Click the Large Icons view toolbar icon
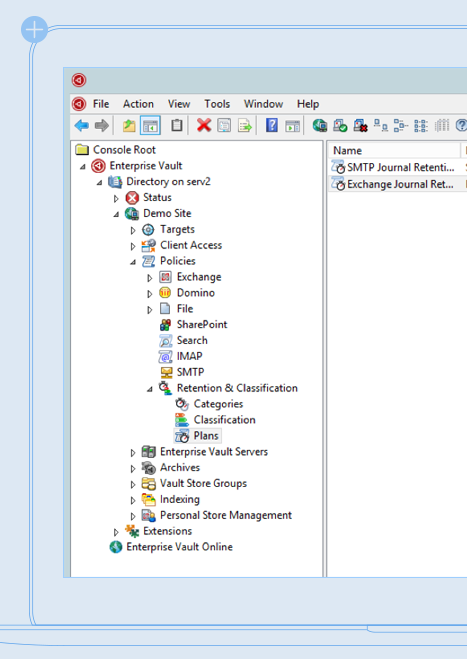The height and width of the screenshot is (659, 467). 381,125
